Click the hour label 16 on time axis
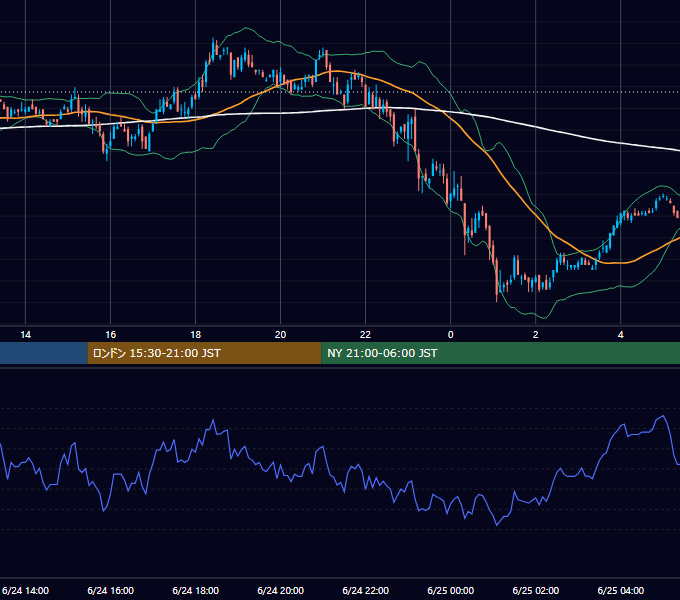 coord(111,335)
